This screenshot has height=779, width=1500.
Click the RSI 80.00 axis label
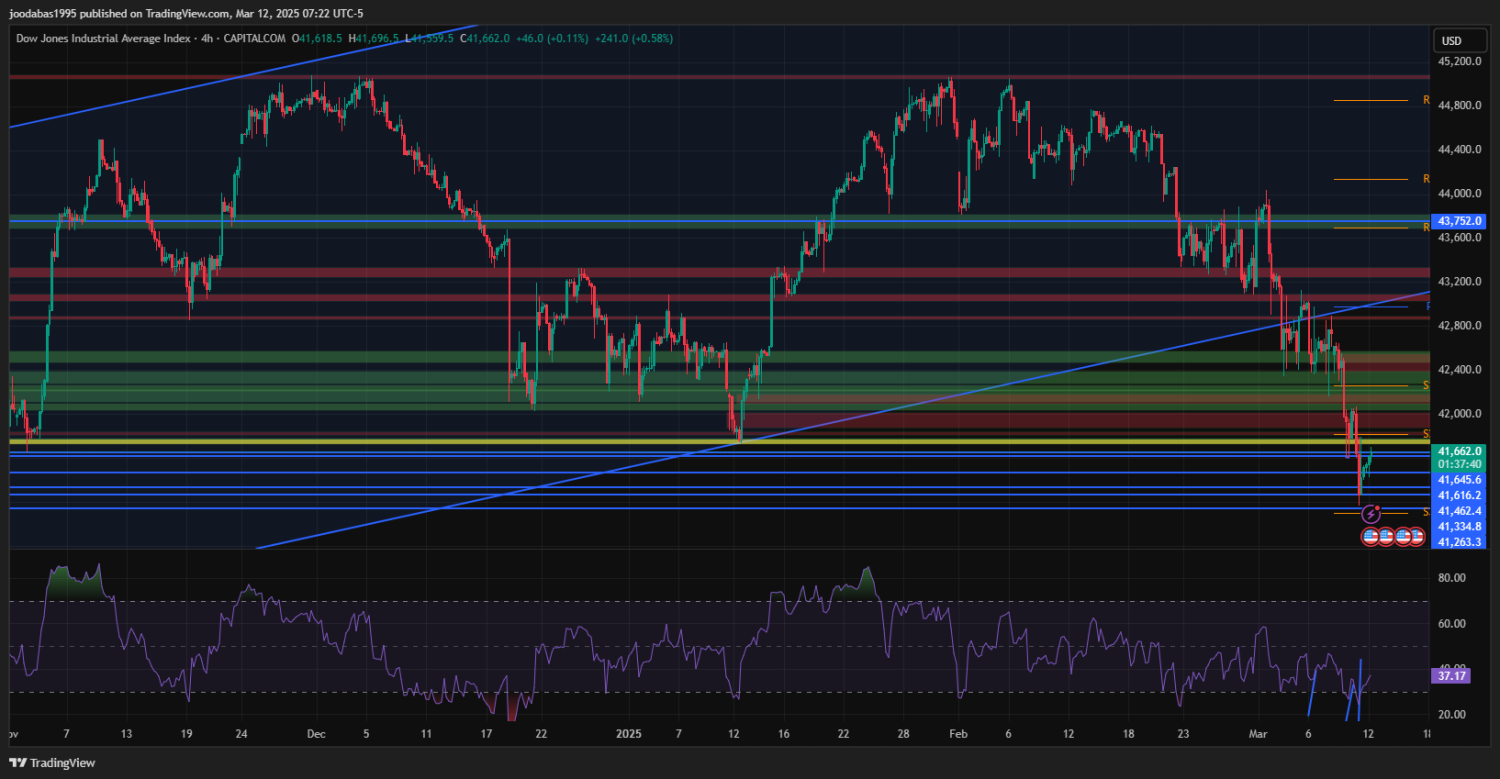coord(1452,578)
